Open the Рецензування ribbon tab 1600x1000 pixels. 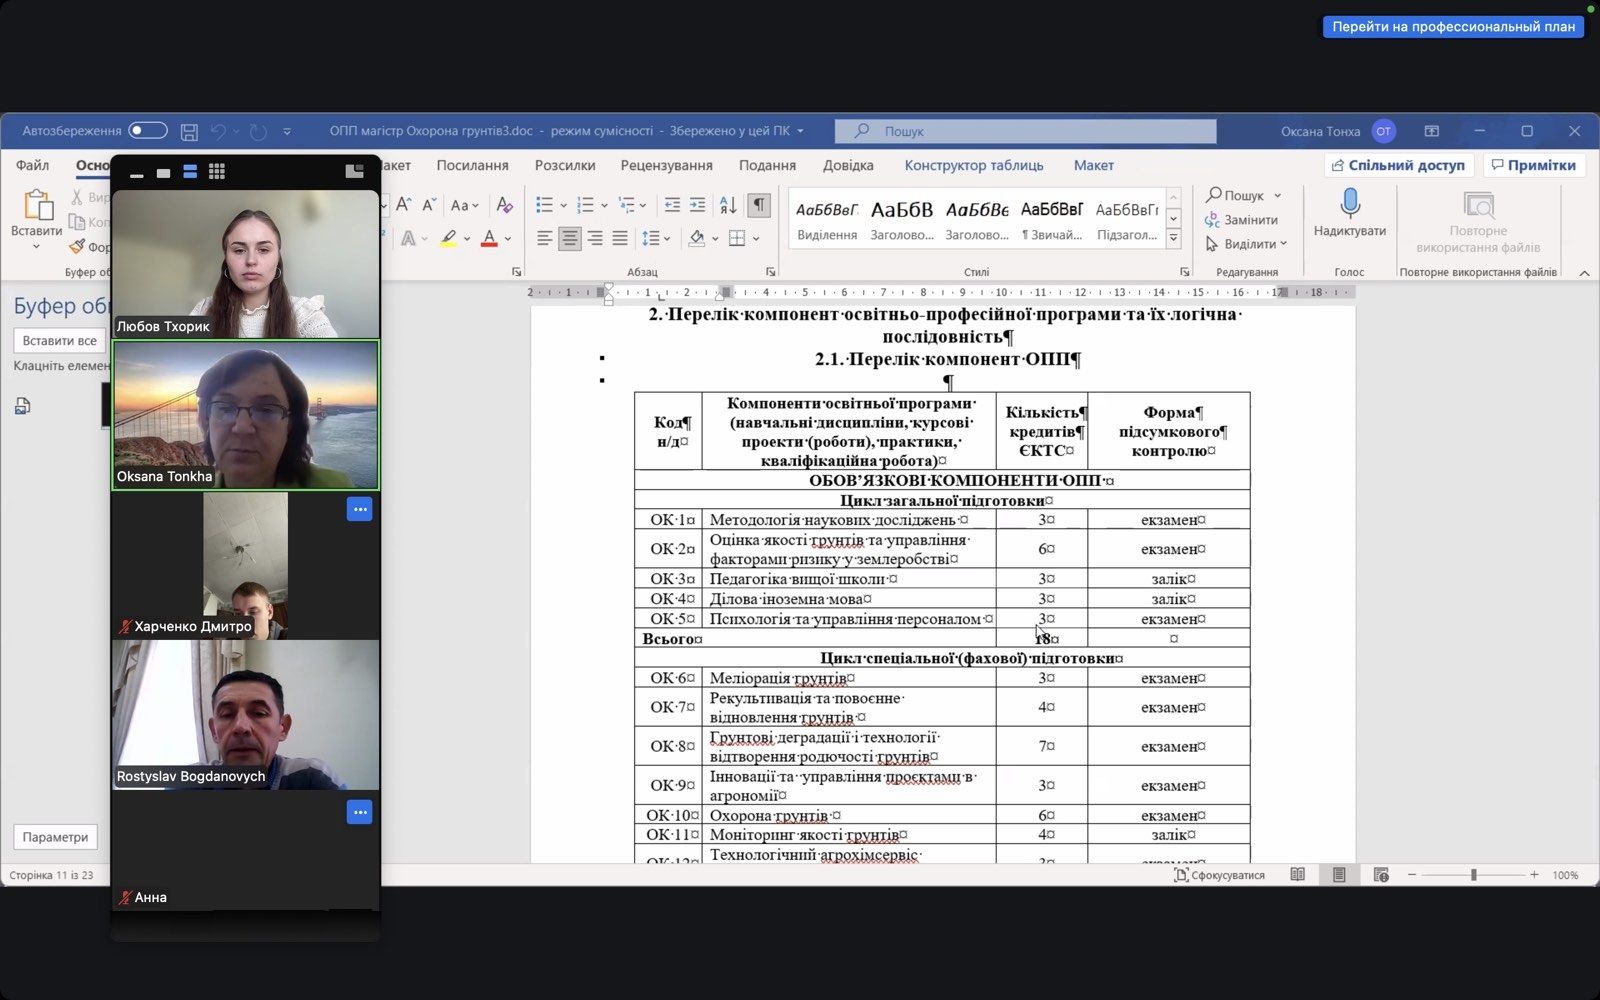[x=666, y=165]
